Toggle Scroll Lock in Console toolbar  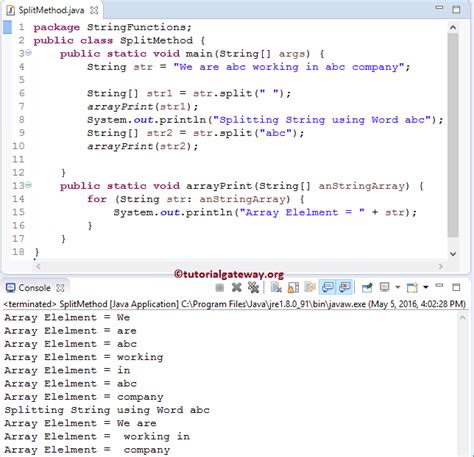click(293, 287)
